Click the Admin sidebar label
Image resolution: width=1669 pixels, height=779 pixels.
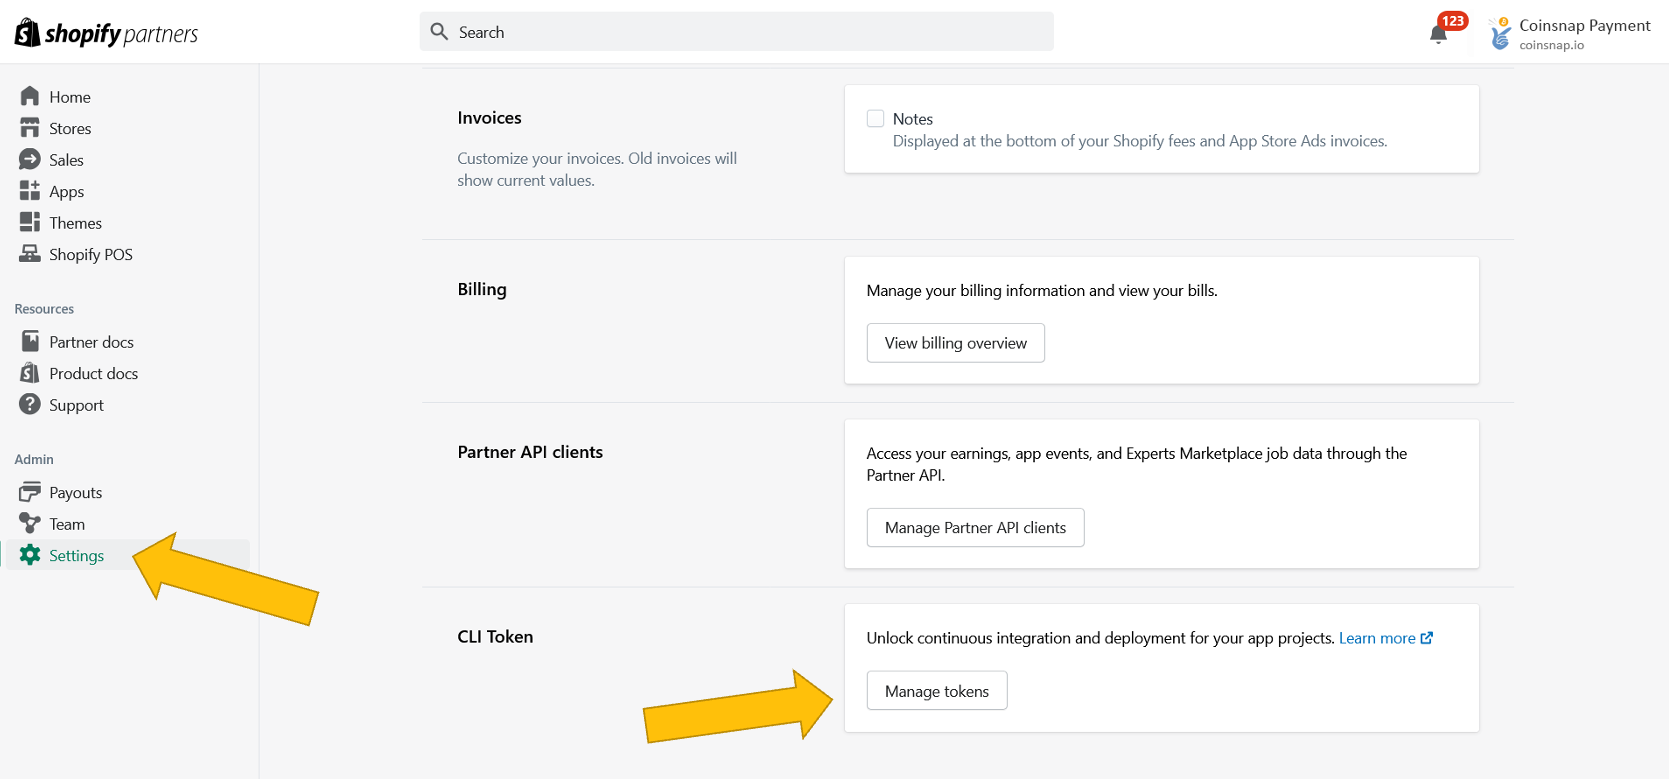click(34, 460)
